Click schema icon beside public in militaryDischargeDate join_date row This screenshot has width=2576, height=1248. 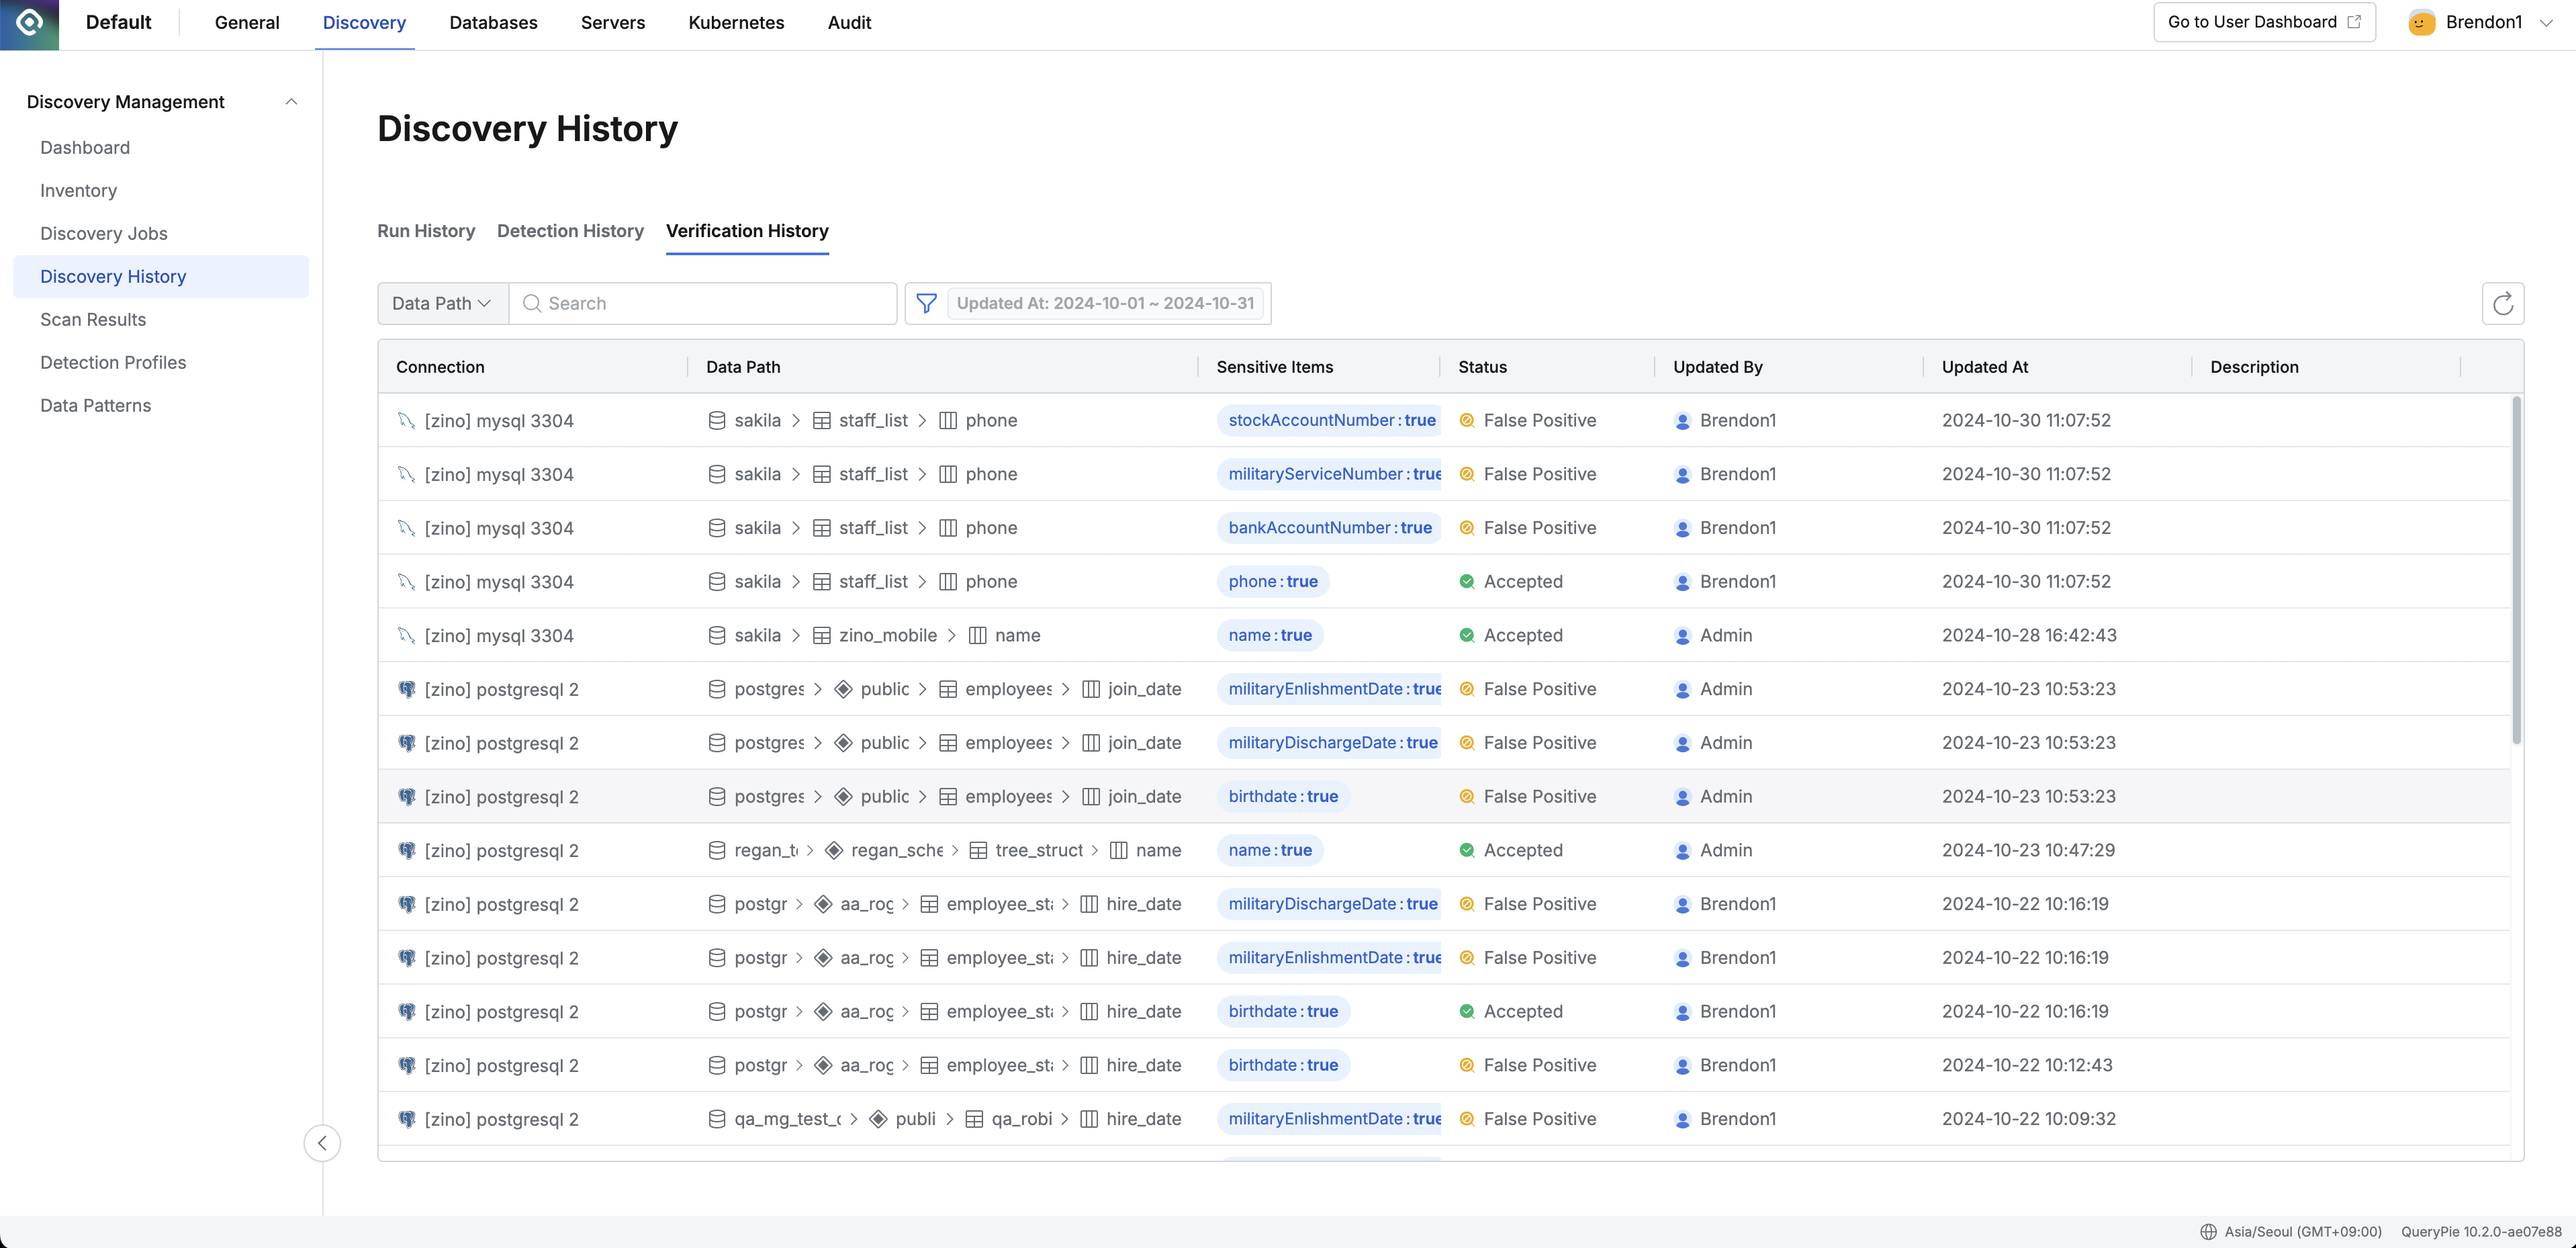[843, 743]
